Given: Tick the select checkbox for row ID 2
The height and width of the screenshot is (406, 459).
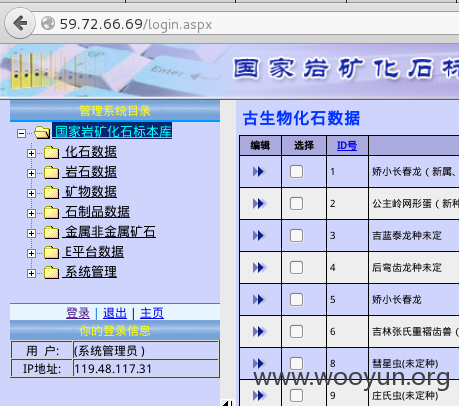Looking at the screenshot, I should pos(296,204).
